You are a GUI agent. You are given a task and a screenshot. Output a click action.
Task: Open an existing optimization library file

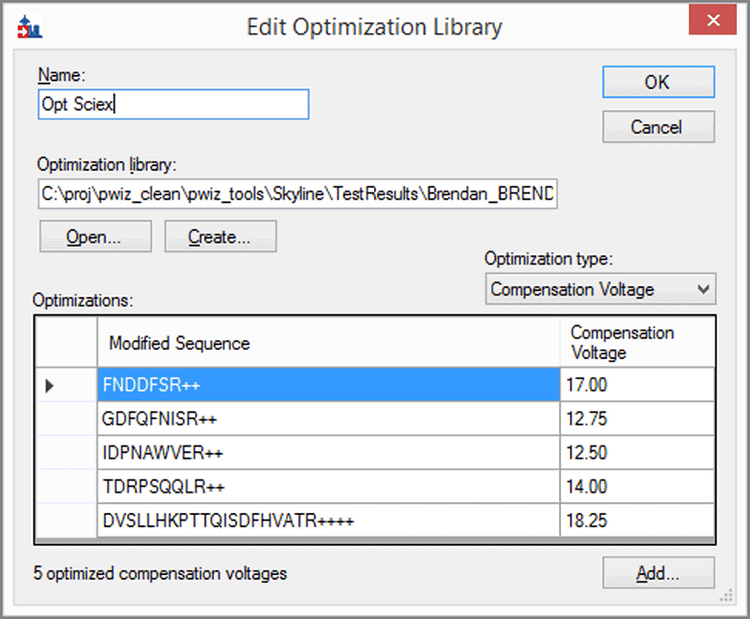pos(95,237)
